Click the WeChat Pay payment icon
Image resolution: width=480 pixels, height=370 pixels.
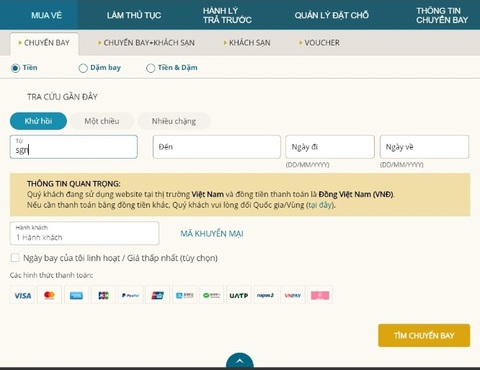211,295
